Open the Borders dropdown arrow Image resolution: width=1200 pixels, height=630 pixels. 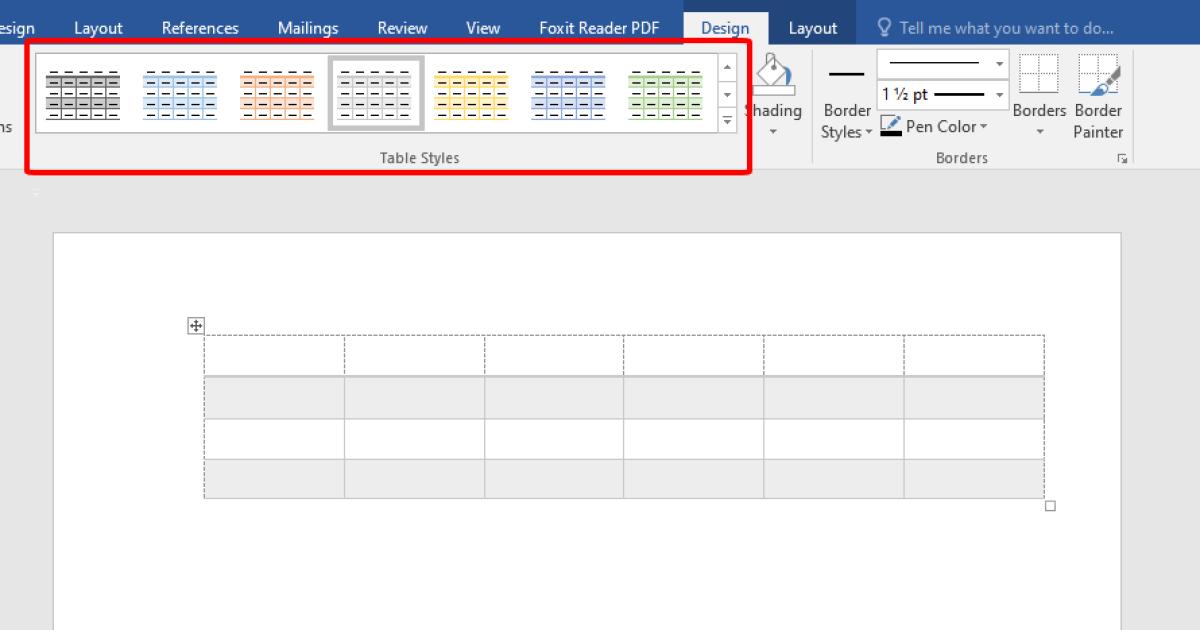coord(1039,132)
